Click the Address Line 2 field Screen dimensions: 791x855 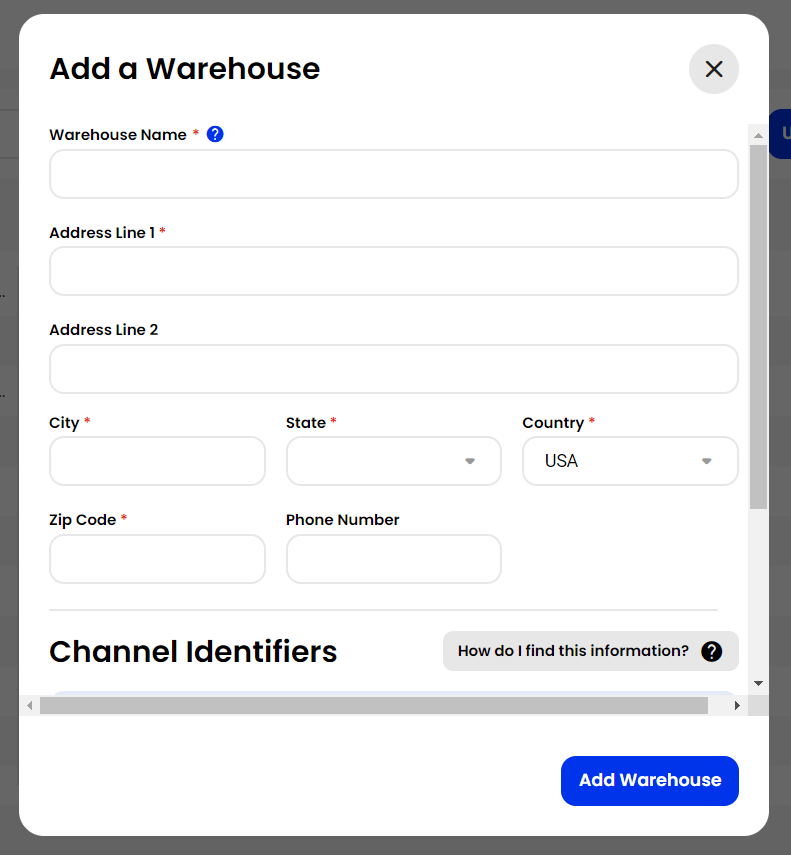pyautogui.click(x=393, y=369)
